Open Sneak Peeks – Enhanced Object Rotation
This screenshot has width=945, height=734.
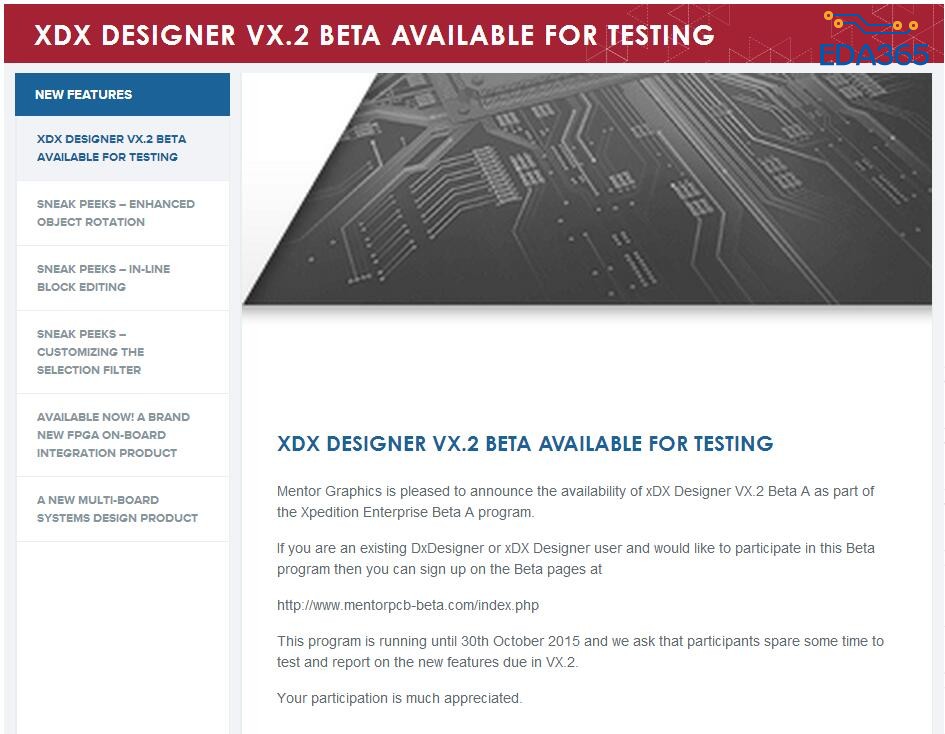(115, 213)
